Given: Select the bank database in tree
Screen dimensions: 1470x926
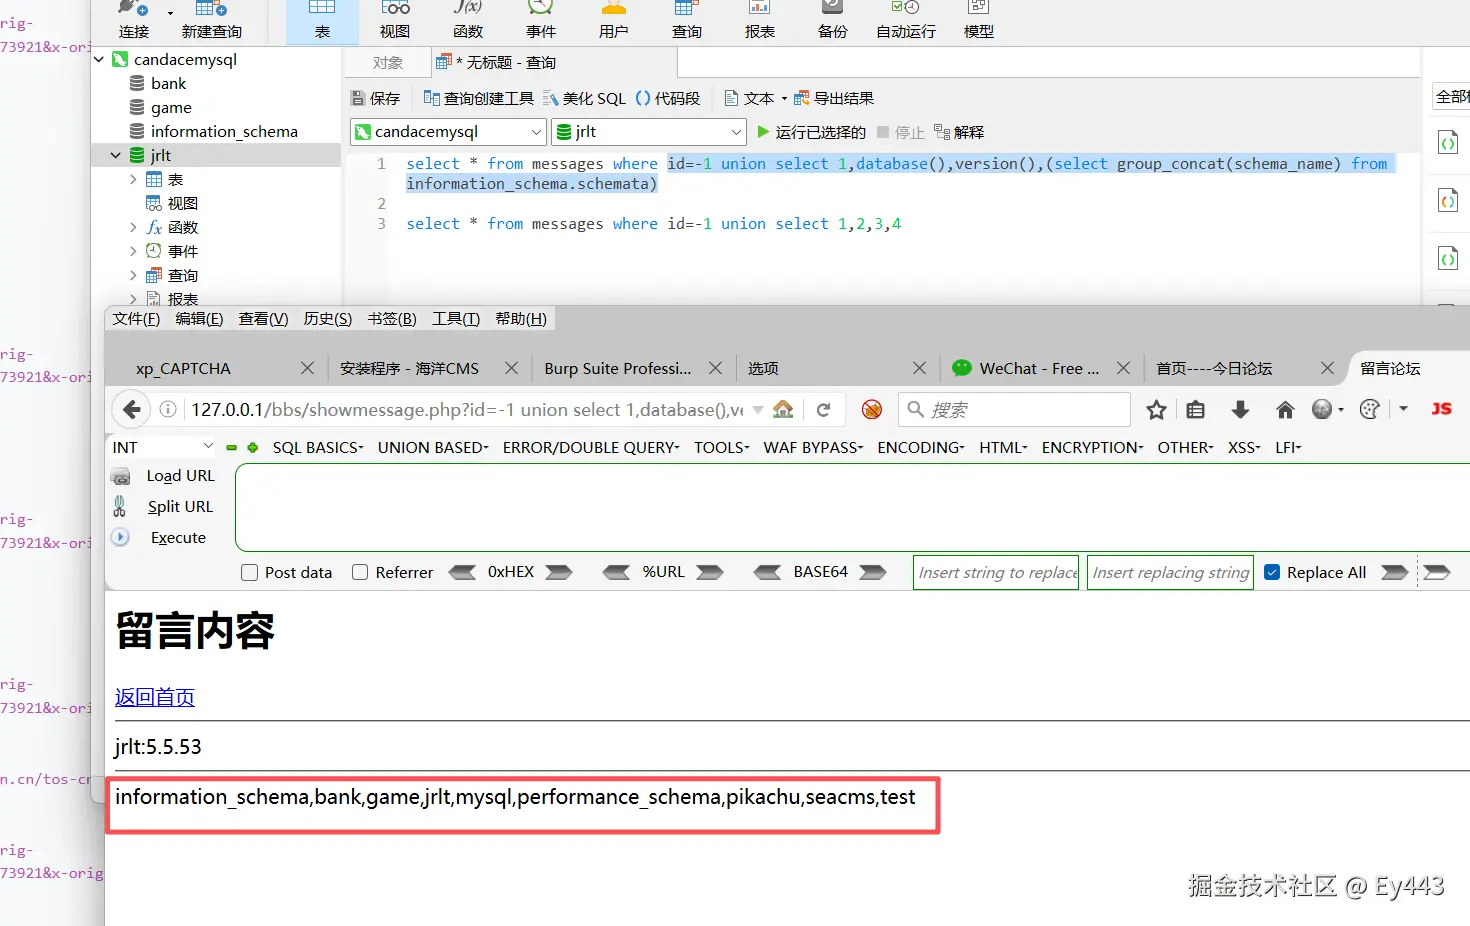Looking at the screenshot, I should 168,84.
